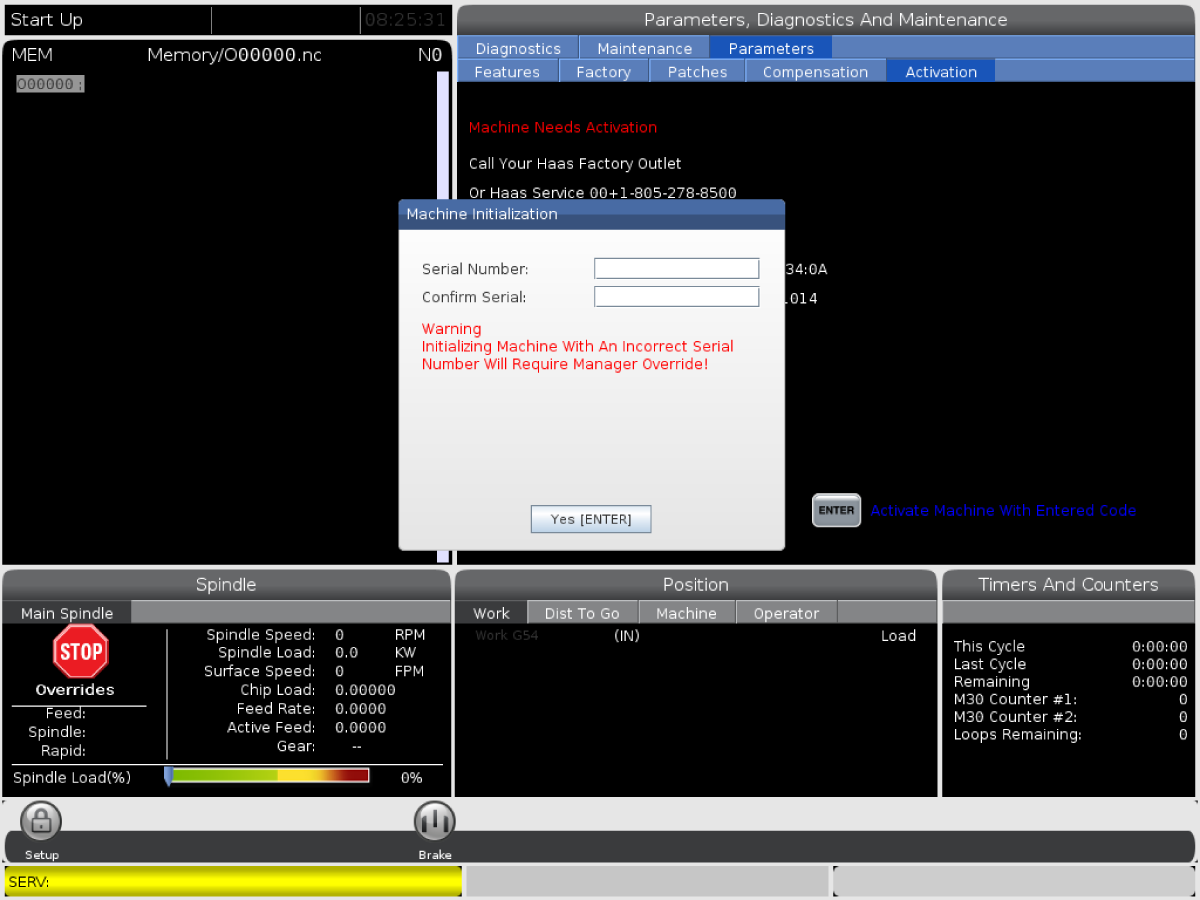Screen dimensions: 1200x900
Task: Click the red serial number warning text
Action: coord(577,346)
